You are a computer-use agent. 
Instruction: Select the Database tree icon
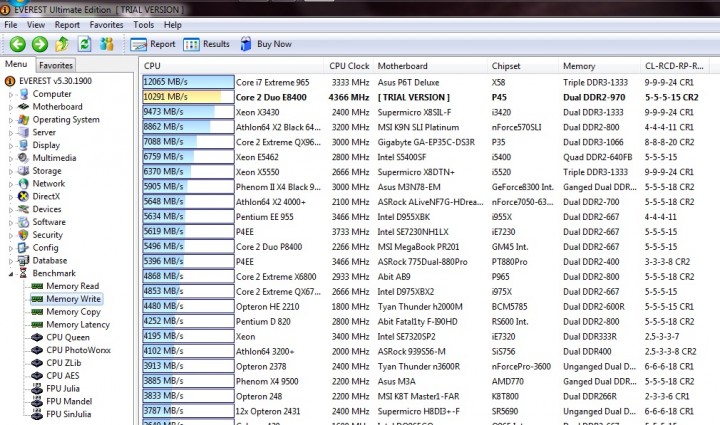[23, 260]
